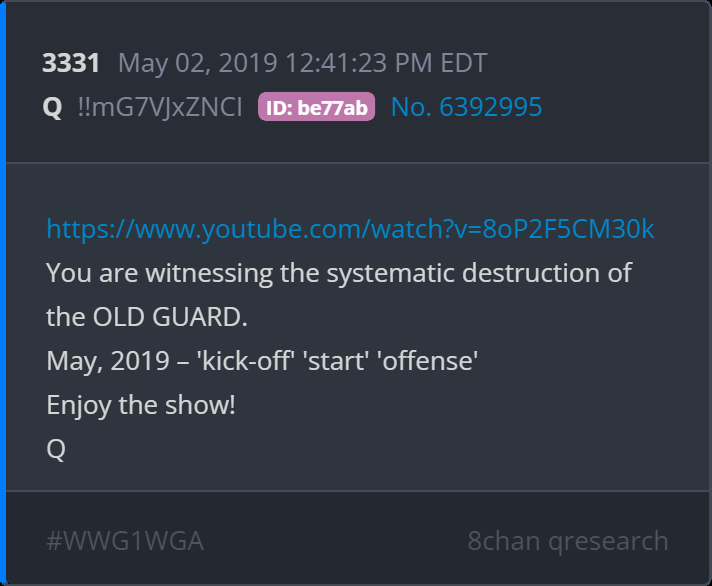712x586 pixels.
Task: Click the quoted word 'offense'
Action: pyautogui.click(x=427, y=361)
